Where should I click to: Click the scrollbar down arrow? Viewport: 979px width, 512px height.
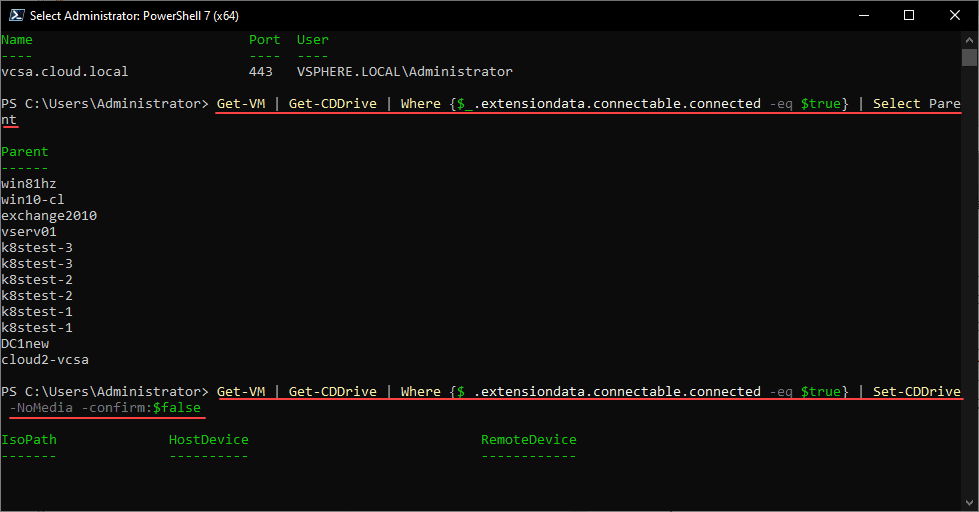pyautogui.click(x=969, y=503)
